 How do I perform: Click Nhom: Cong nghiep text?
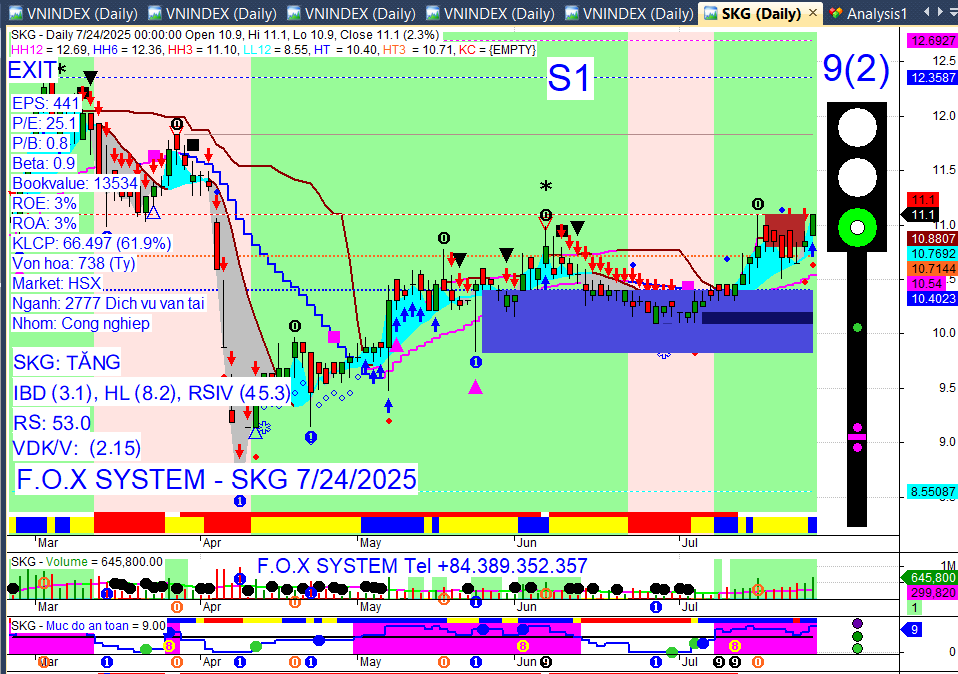pos(81,323)
